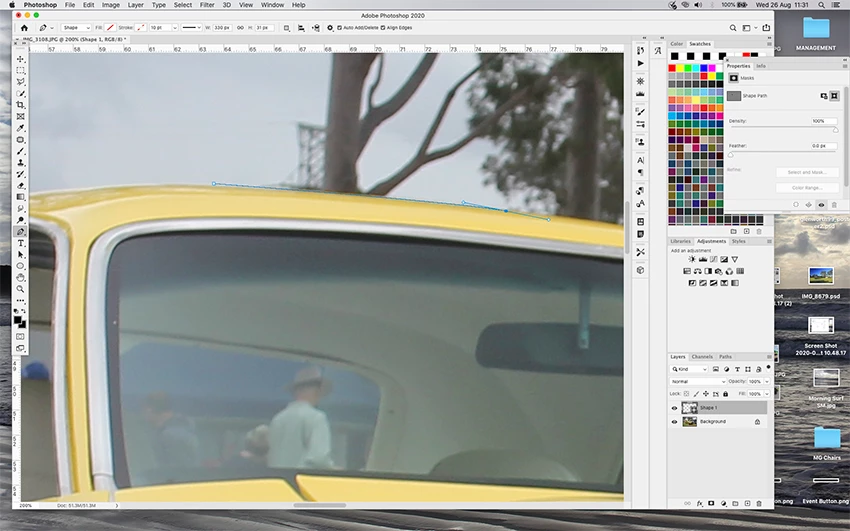The height and width of the screenshot is (531, 850).
Task: Select the Zoom tool in the toolbar
Action: click(21, 289)
